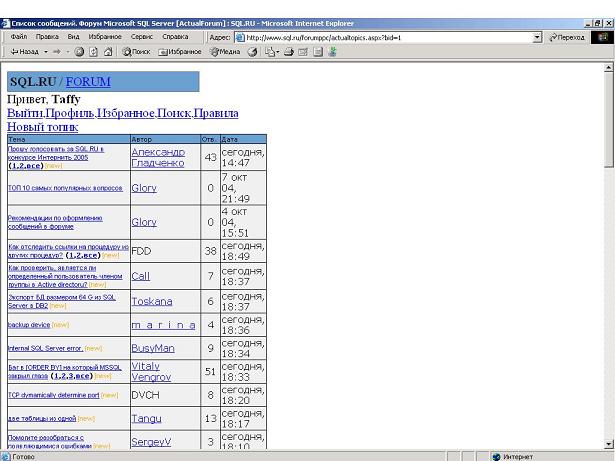This screenshot has width=615, height=461.
Task: Open the Сервис menu
Action: point(142,37)
